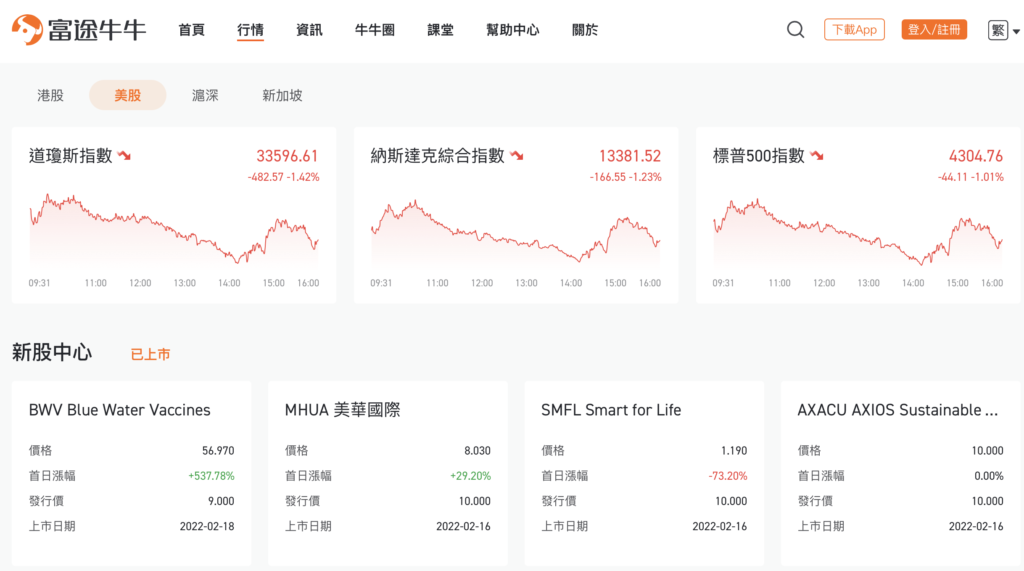Image resolution: width=1024 pixels, height=571 pixels.
Task: Click the S&P 500 down-trend arrow icon
Action: [x=816, y=155]
